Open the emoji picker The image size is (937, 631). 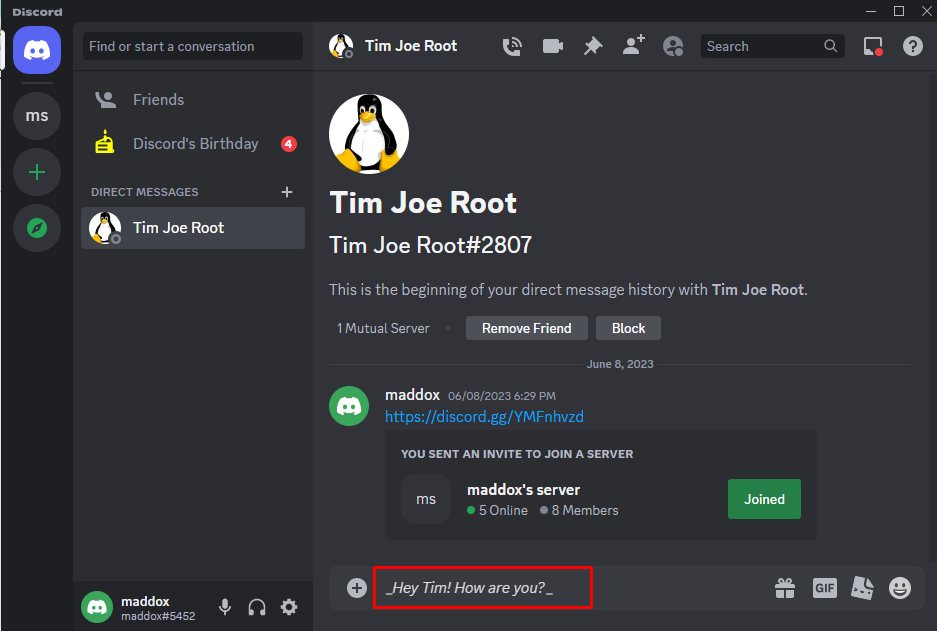(x=899, y=588)
